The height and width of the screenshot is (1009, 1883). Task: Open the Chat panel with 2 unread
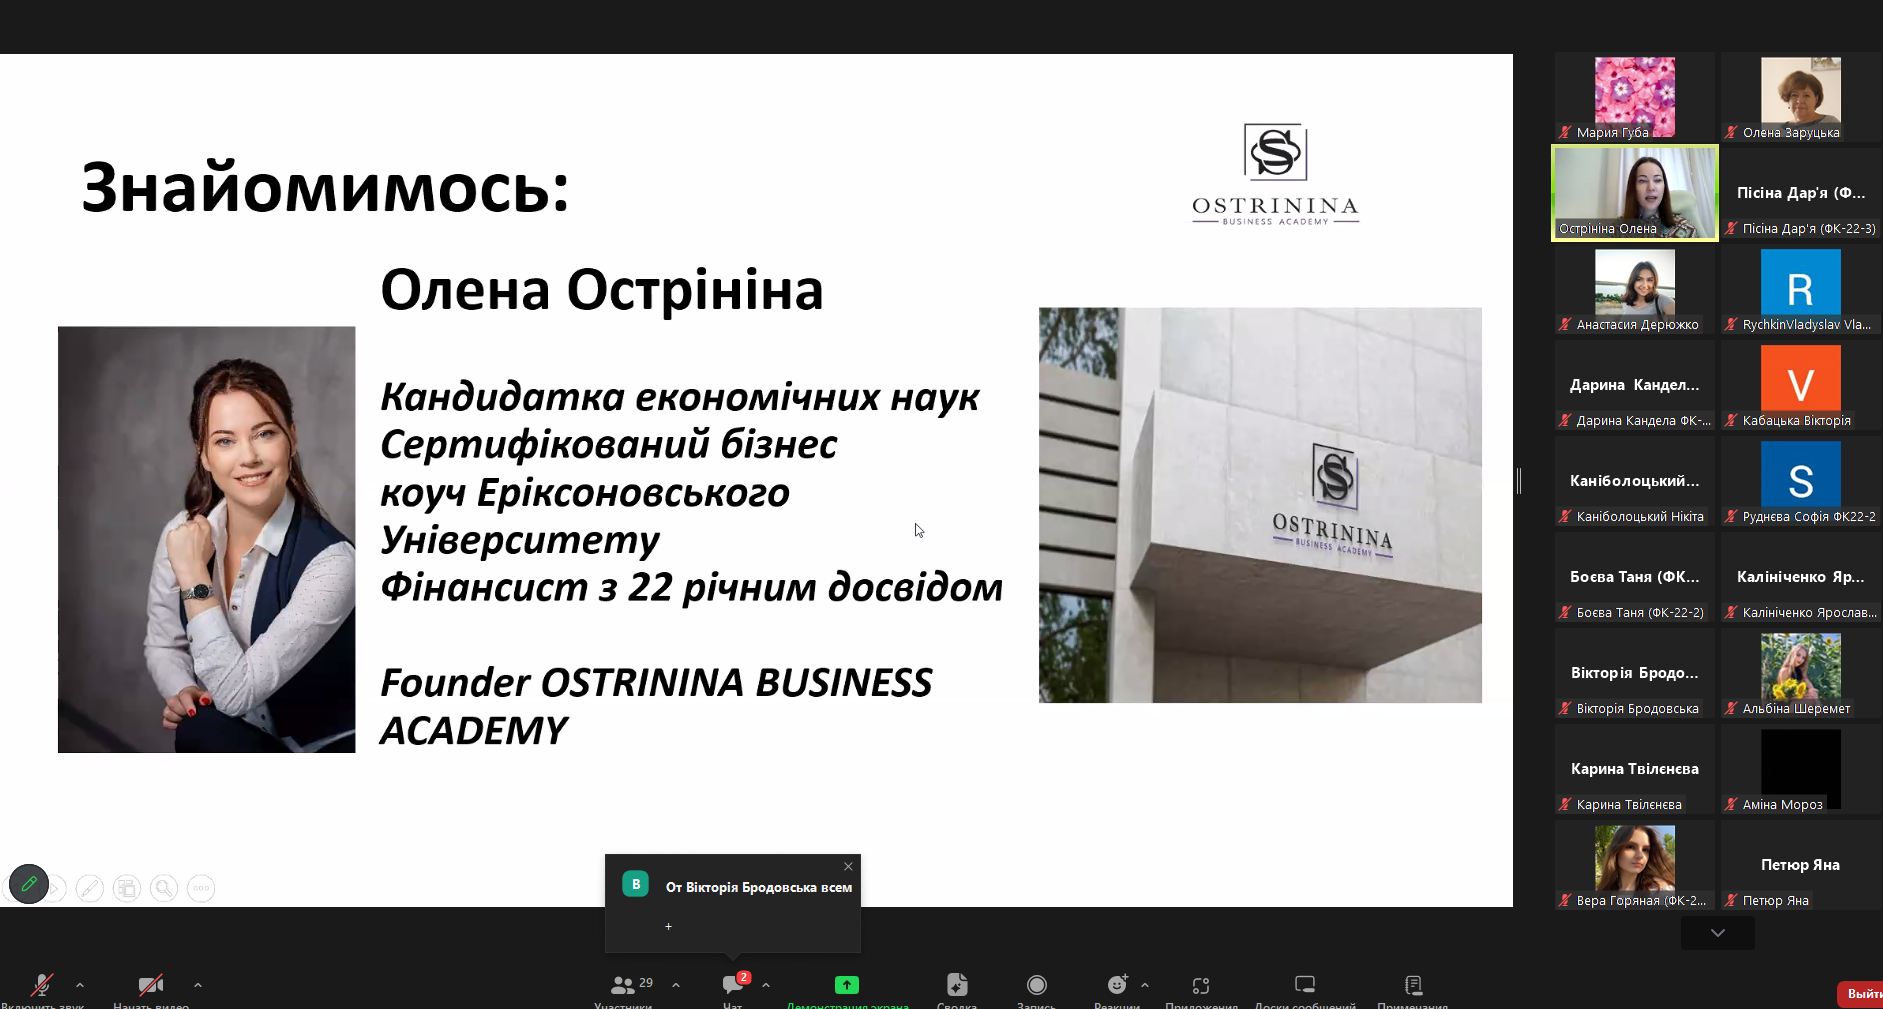click(x=734, y=984)
